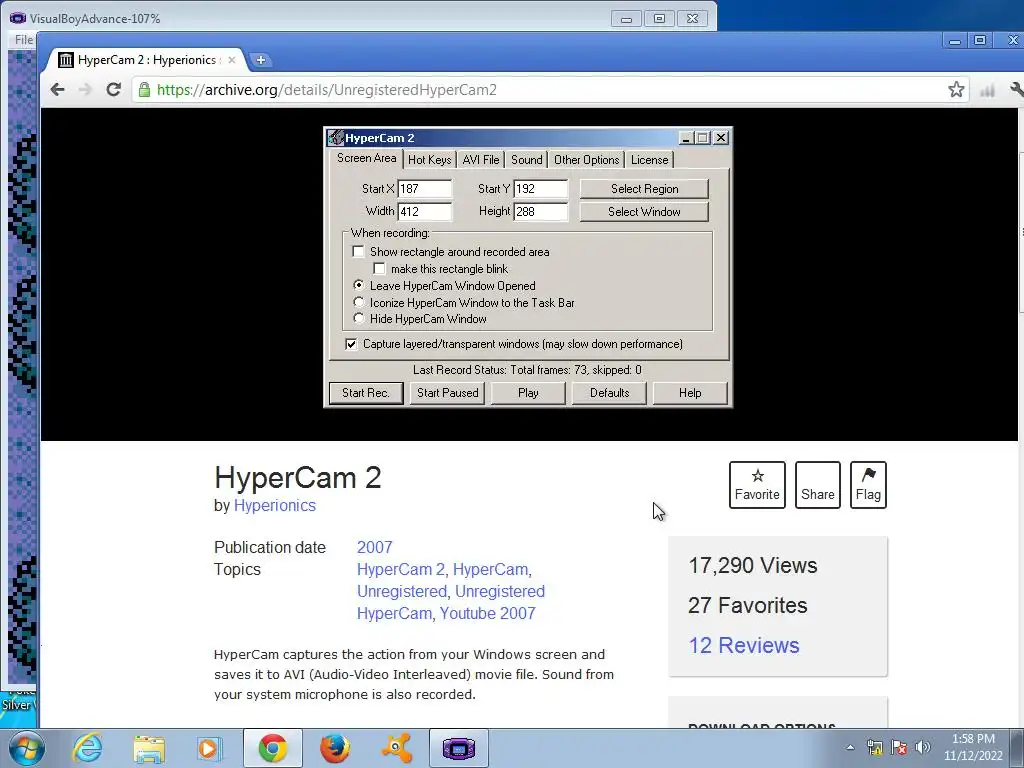Screen dimensions: 1024x768
Task: Click the Play button in HyperCam
Action: (x=528, y=392)
